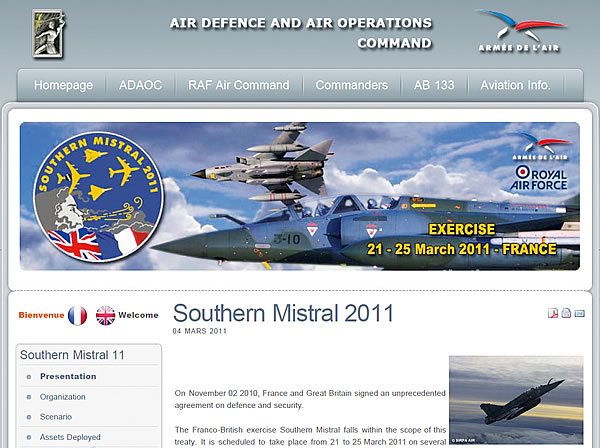Click the command emblem logo in header
The height and width of the screenshot is (448, 600).
[x=49, y=34]
